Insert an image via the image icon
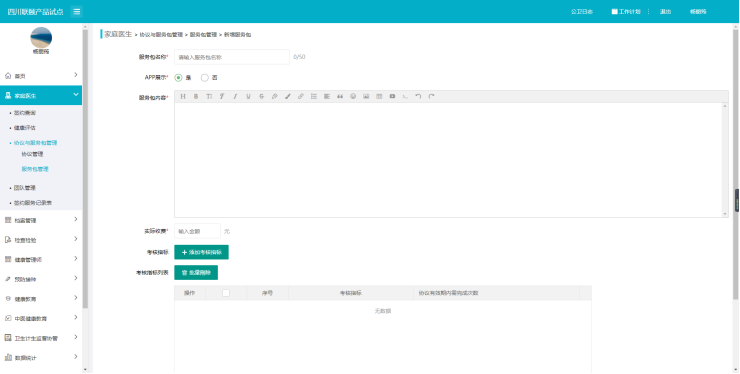 point(366,96)
